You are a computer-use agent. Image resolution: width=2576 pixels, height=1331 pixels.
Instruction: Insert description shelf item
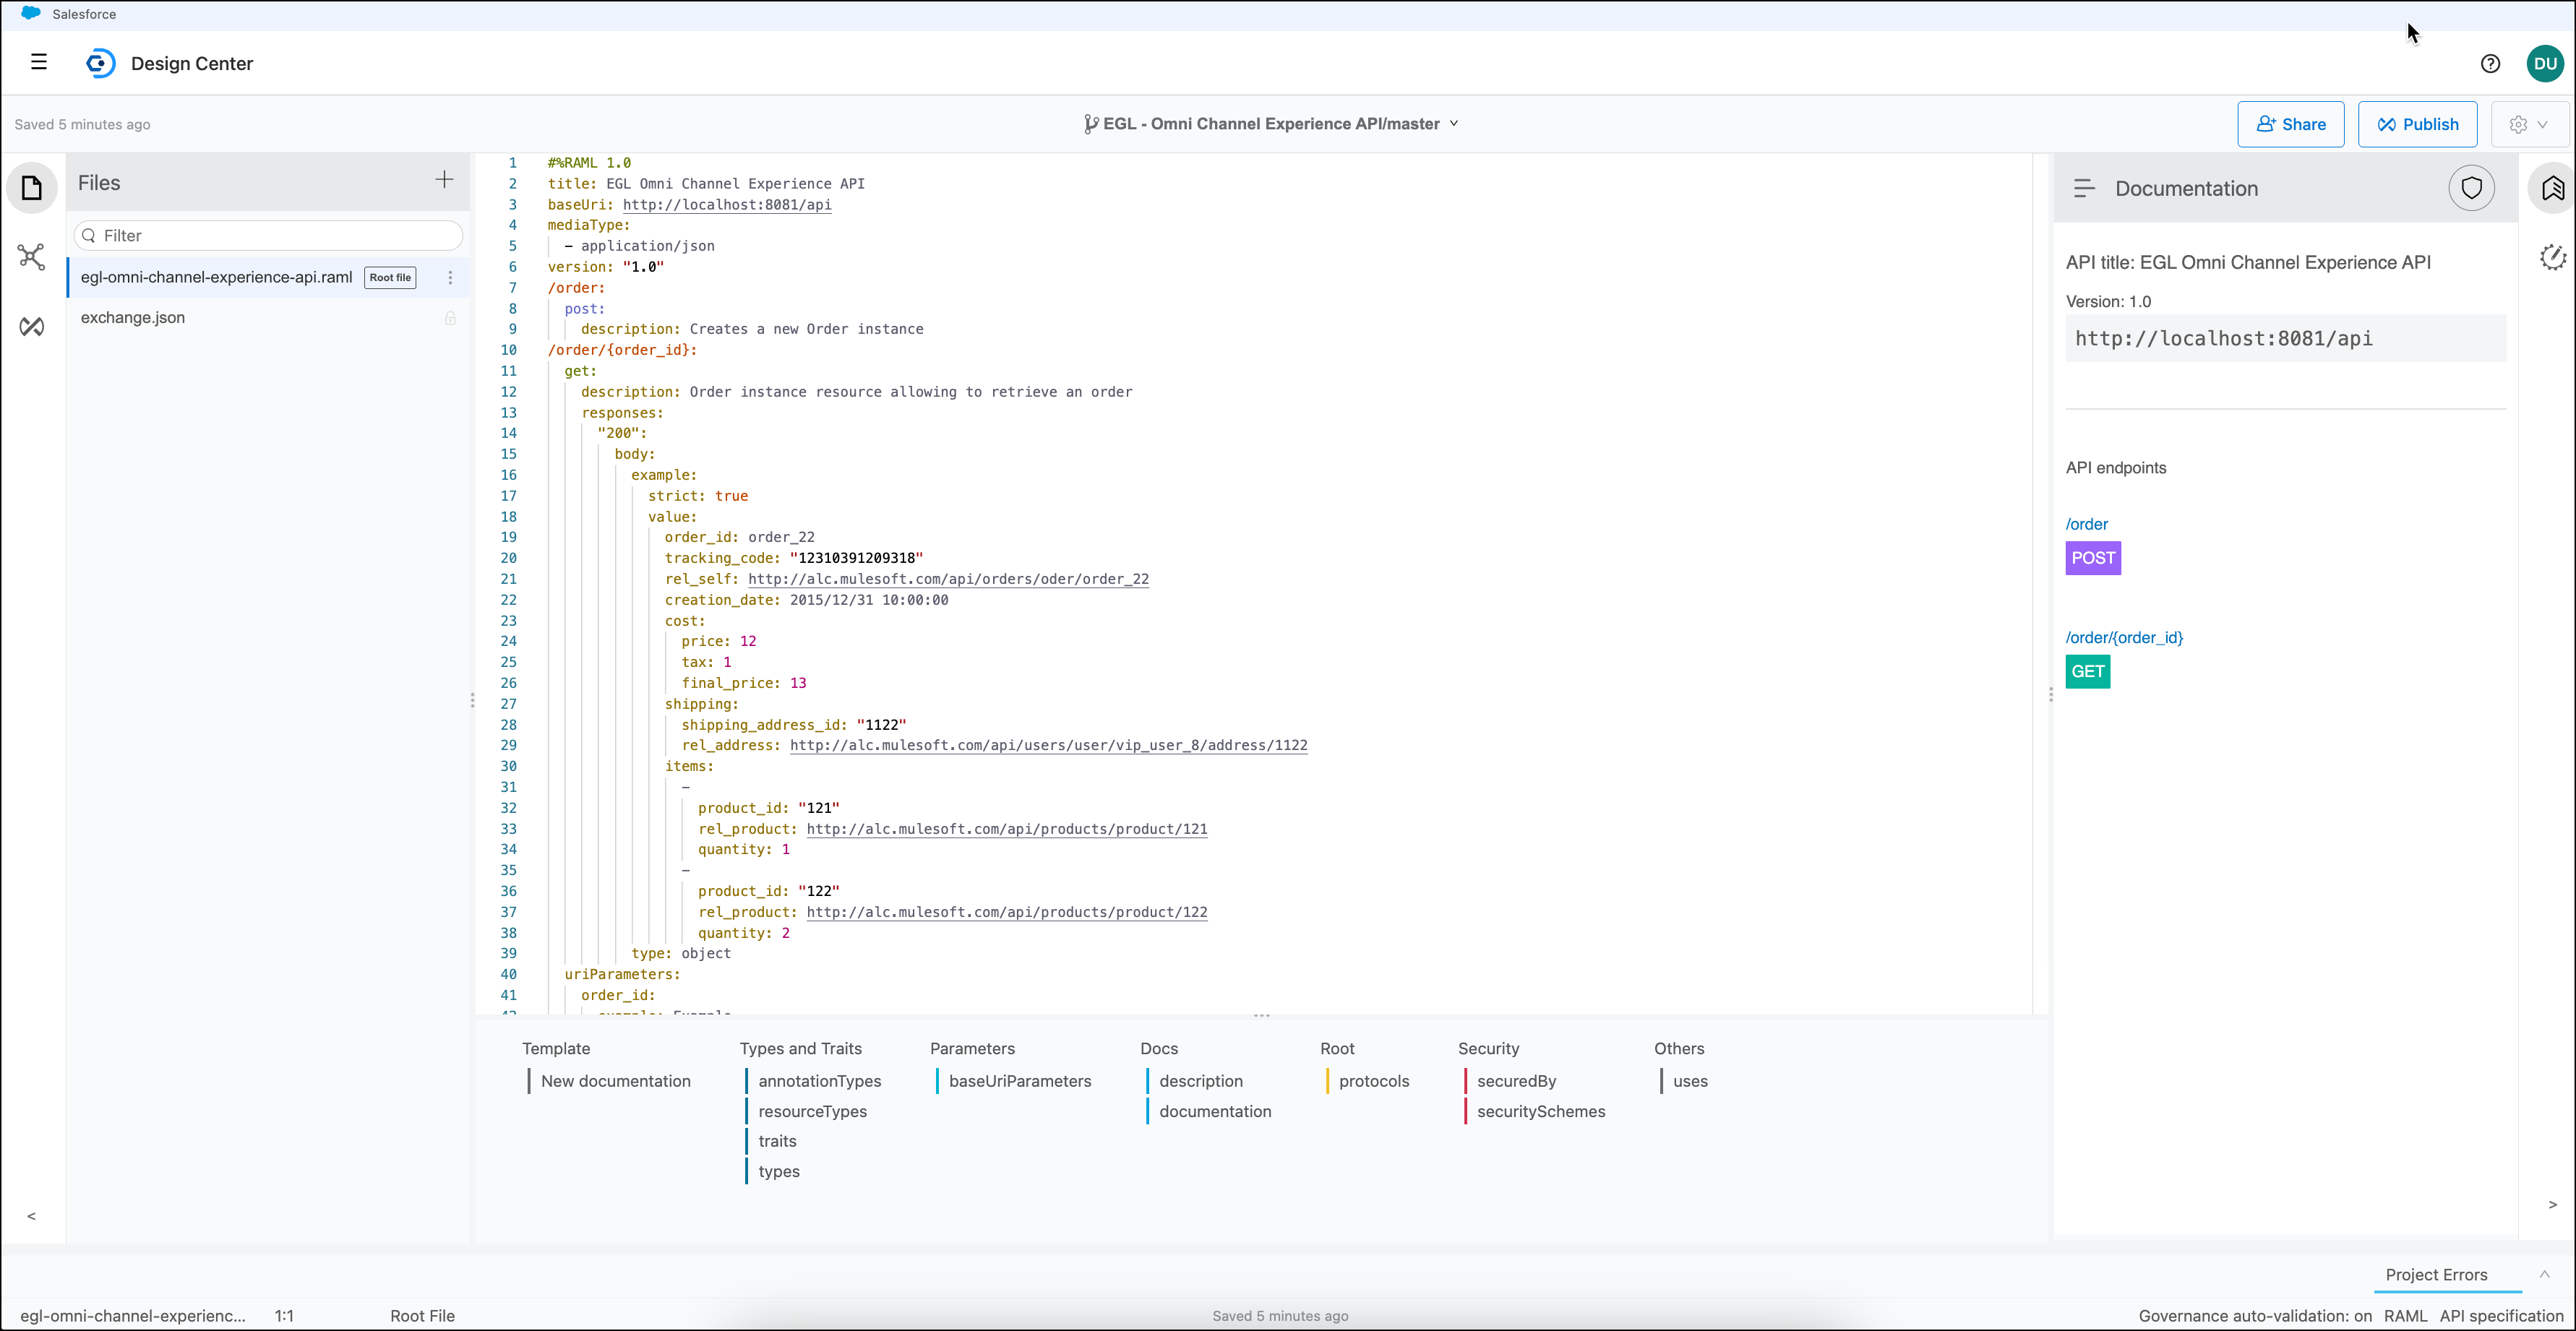coord(1201,1081)
